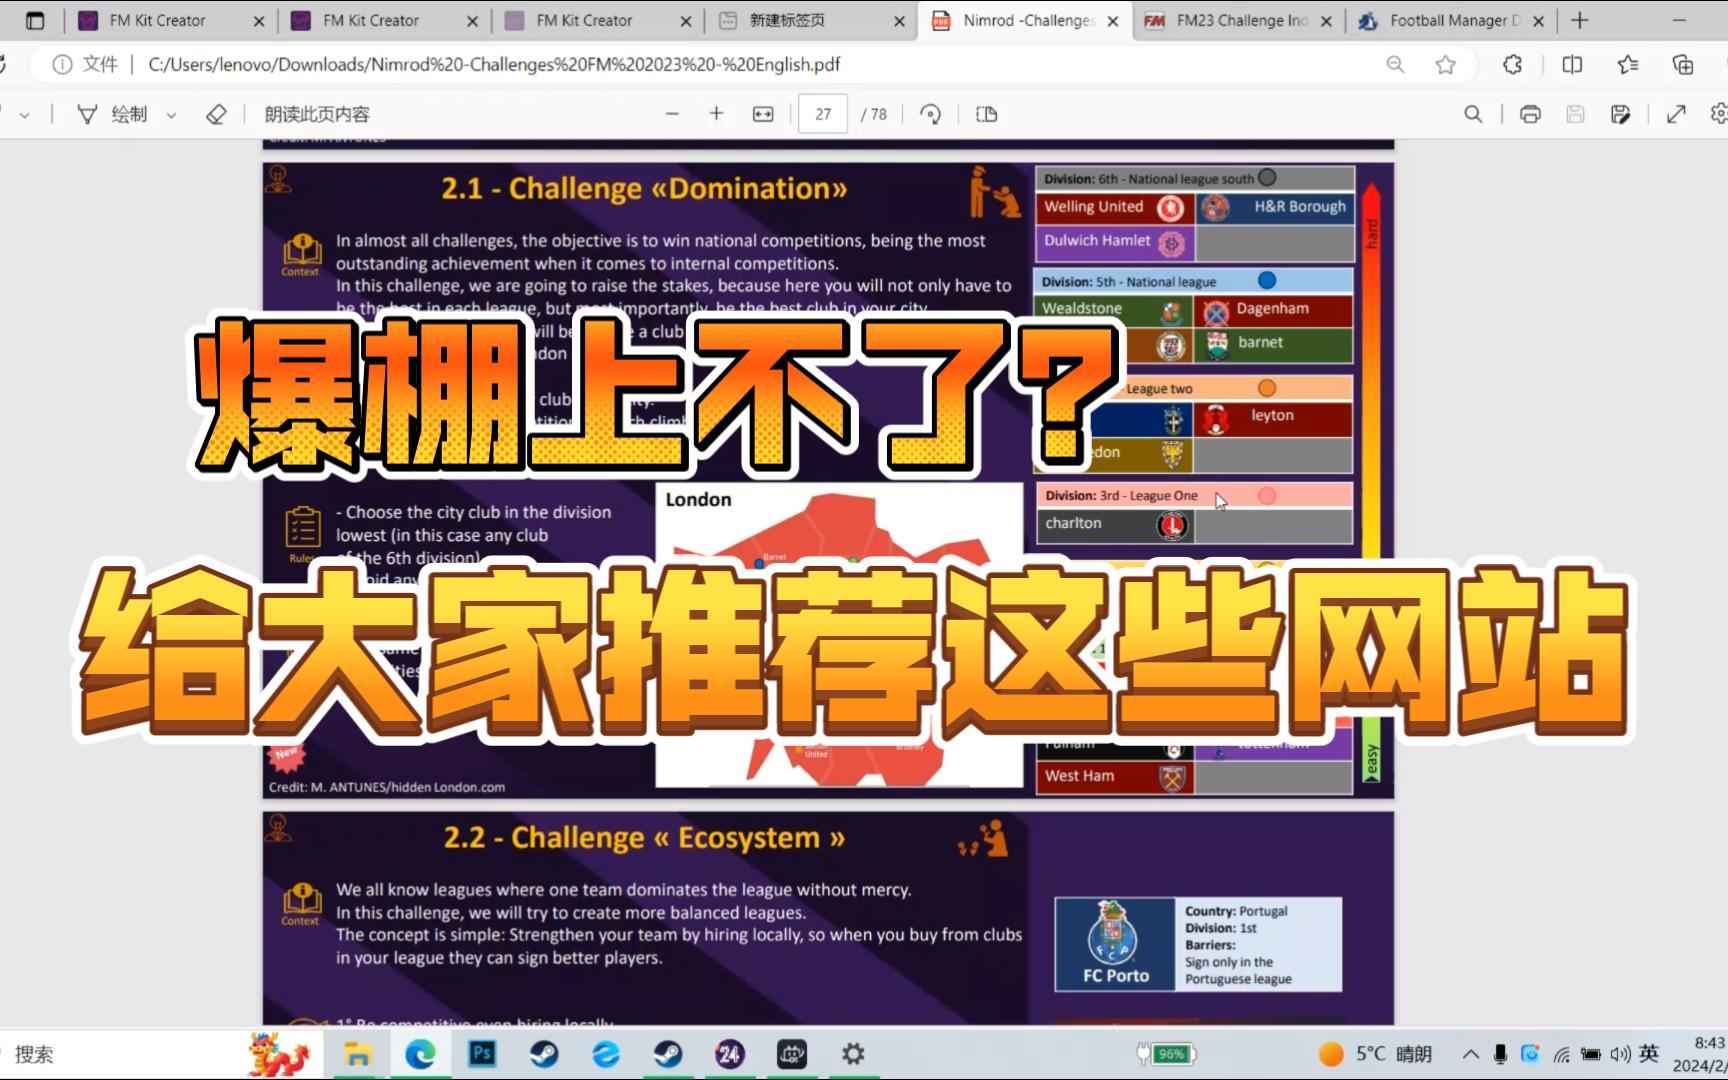Click Wealdstone club entry
Image resolution: width=1728 pixels, height=1080 pixels.
1114,309
